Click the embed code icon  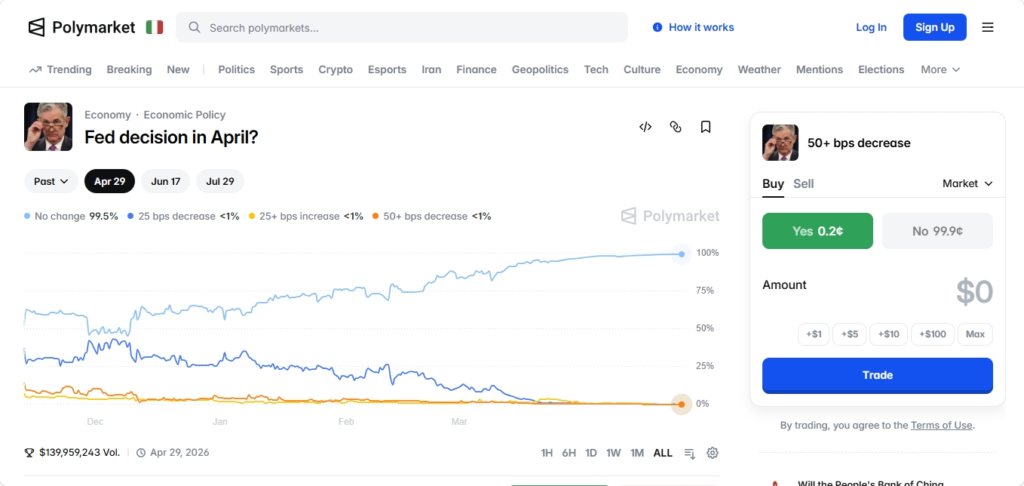pos(645,127)
